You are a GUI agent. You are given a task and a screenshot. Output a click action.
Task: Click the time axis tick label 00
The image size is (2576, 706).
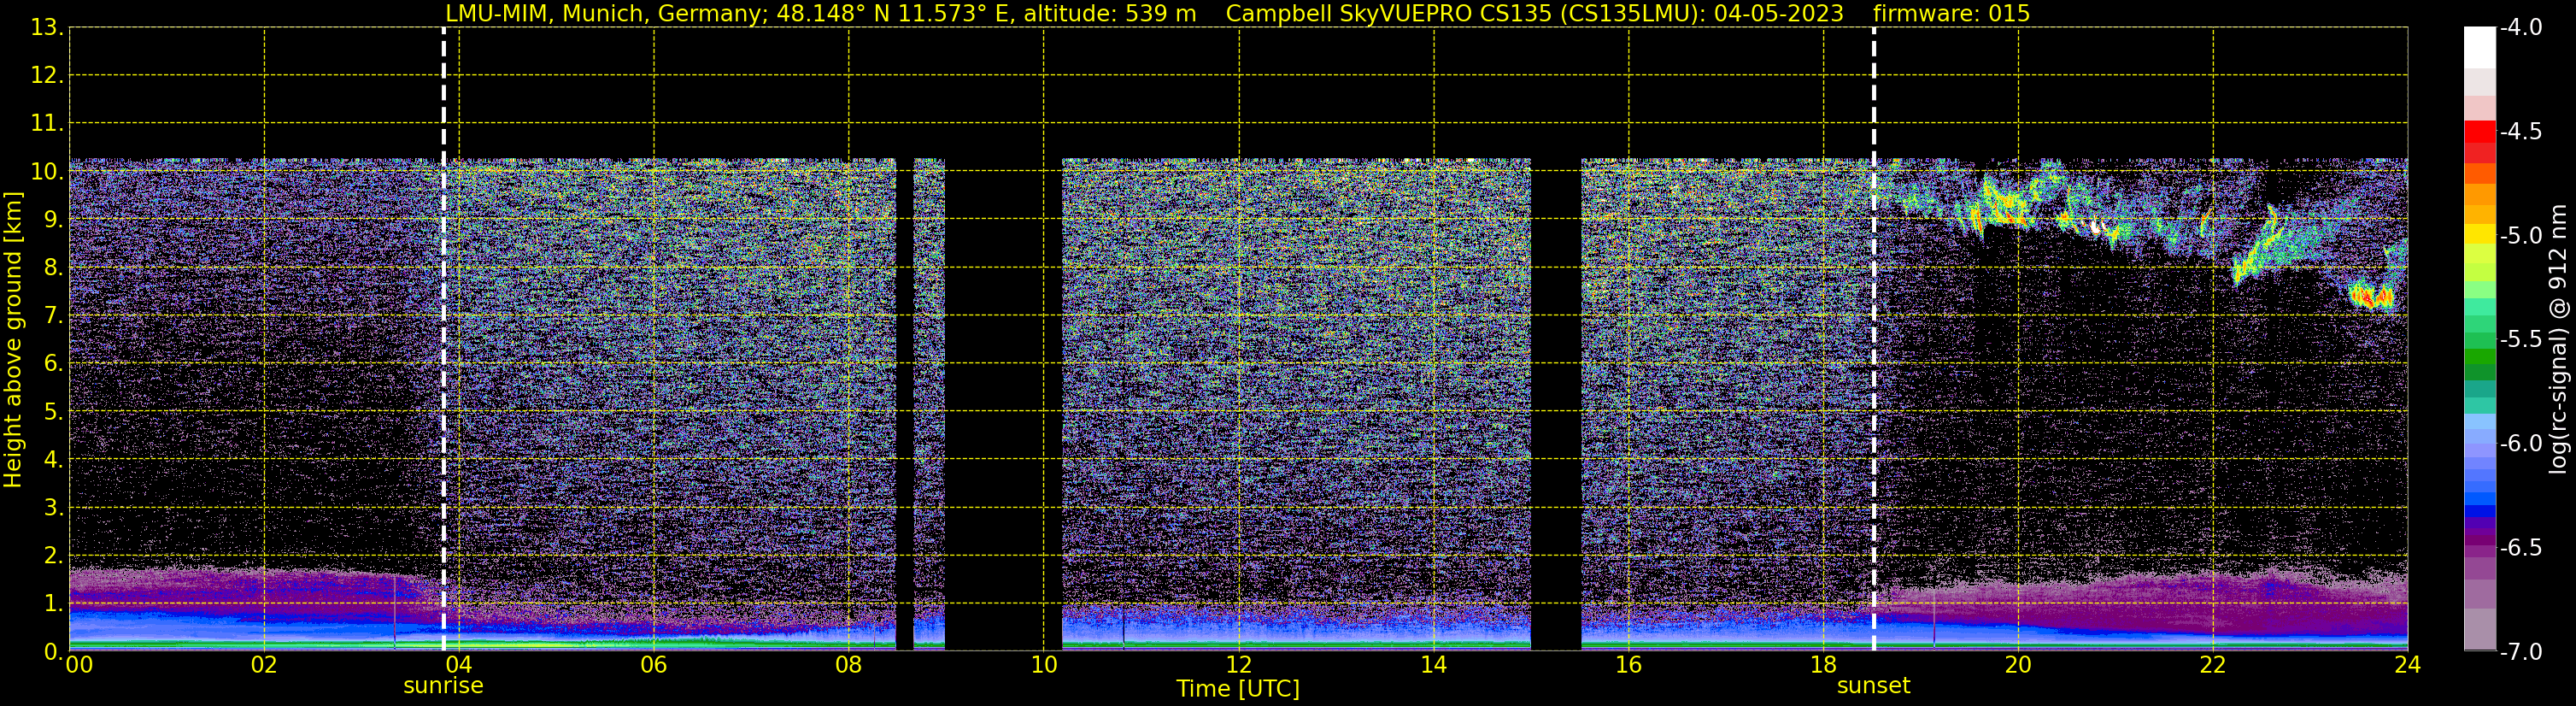coord(79,665)
